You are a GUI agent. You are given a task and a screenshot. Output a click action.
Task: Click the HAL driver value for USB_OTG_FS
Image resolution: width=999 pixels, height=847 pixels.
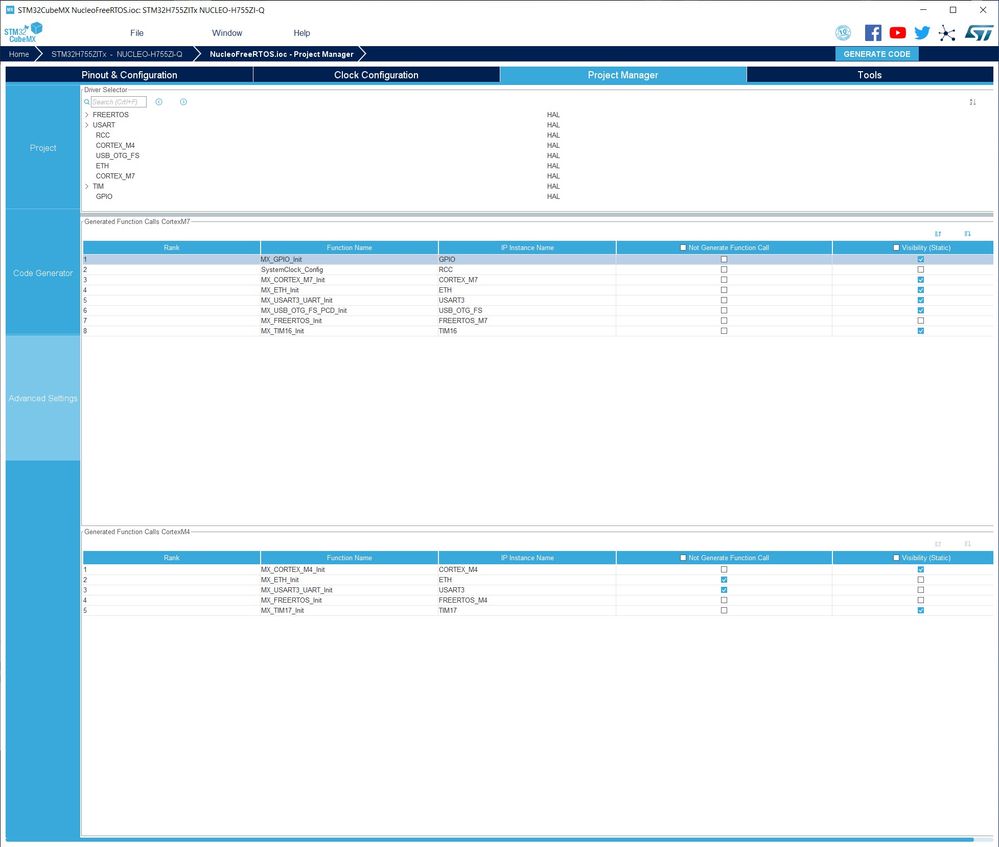[x=553, y=156]
